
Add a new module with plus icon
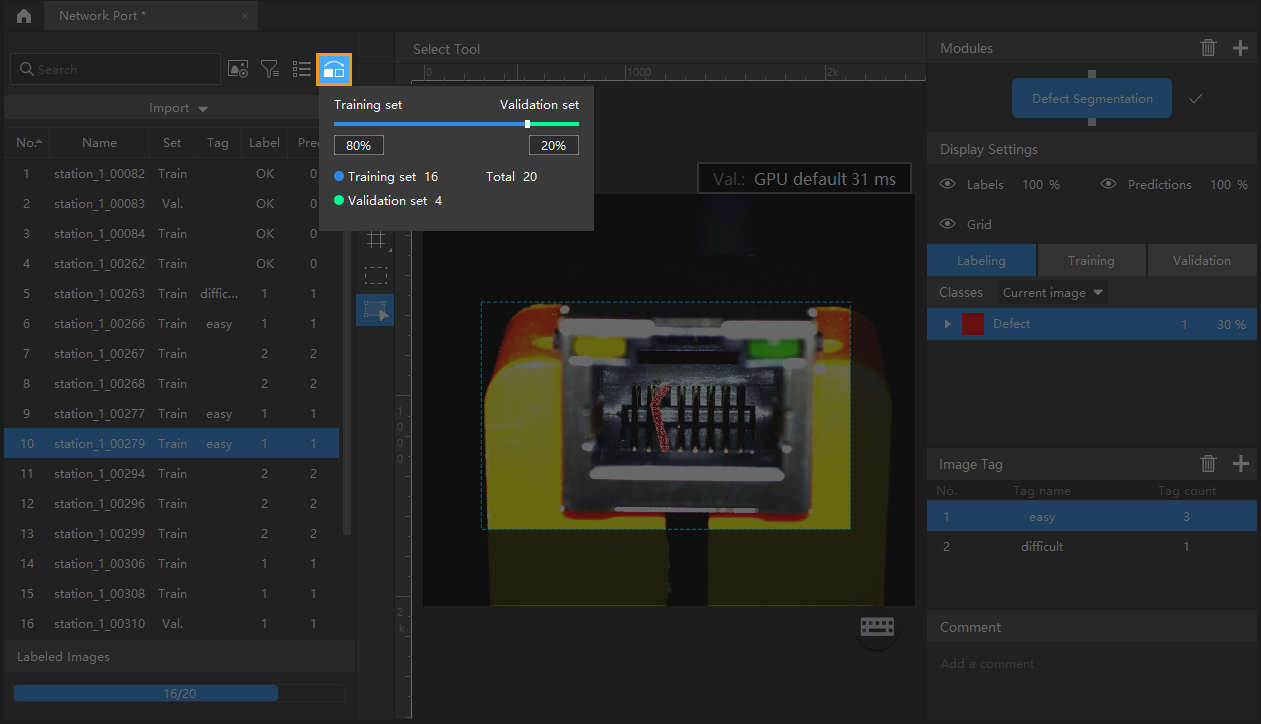tap(1240, 48)
